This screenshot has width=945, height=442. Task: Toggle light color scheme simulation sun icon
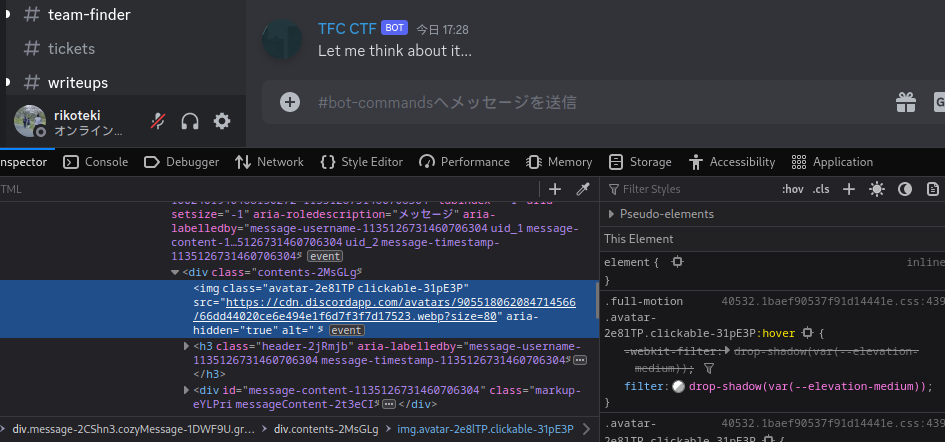pyautogui.click(x=876, y=189)
